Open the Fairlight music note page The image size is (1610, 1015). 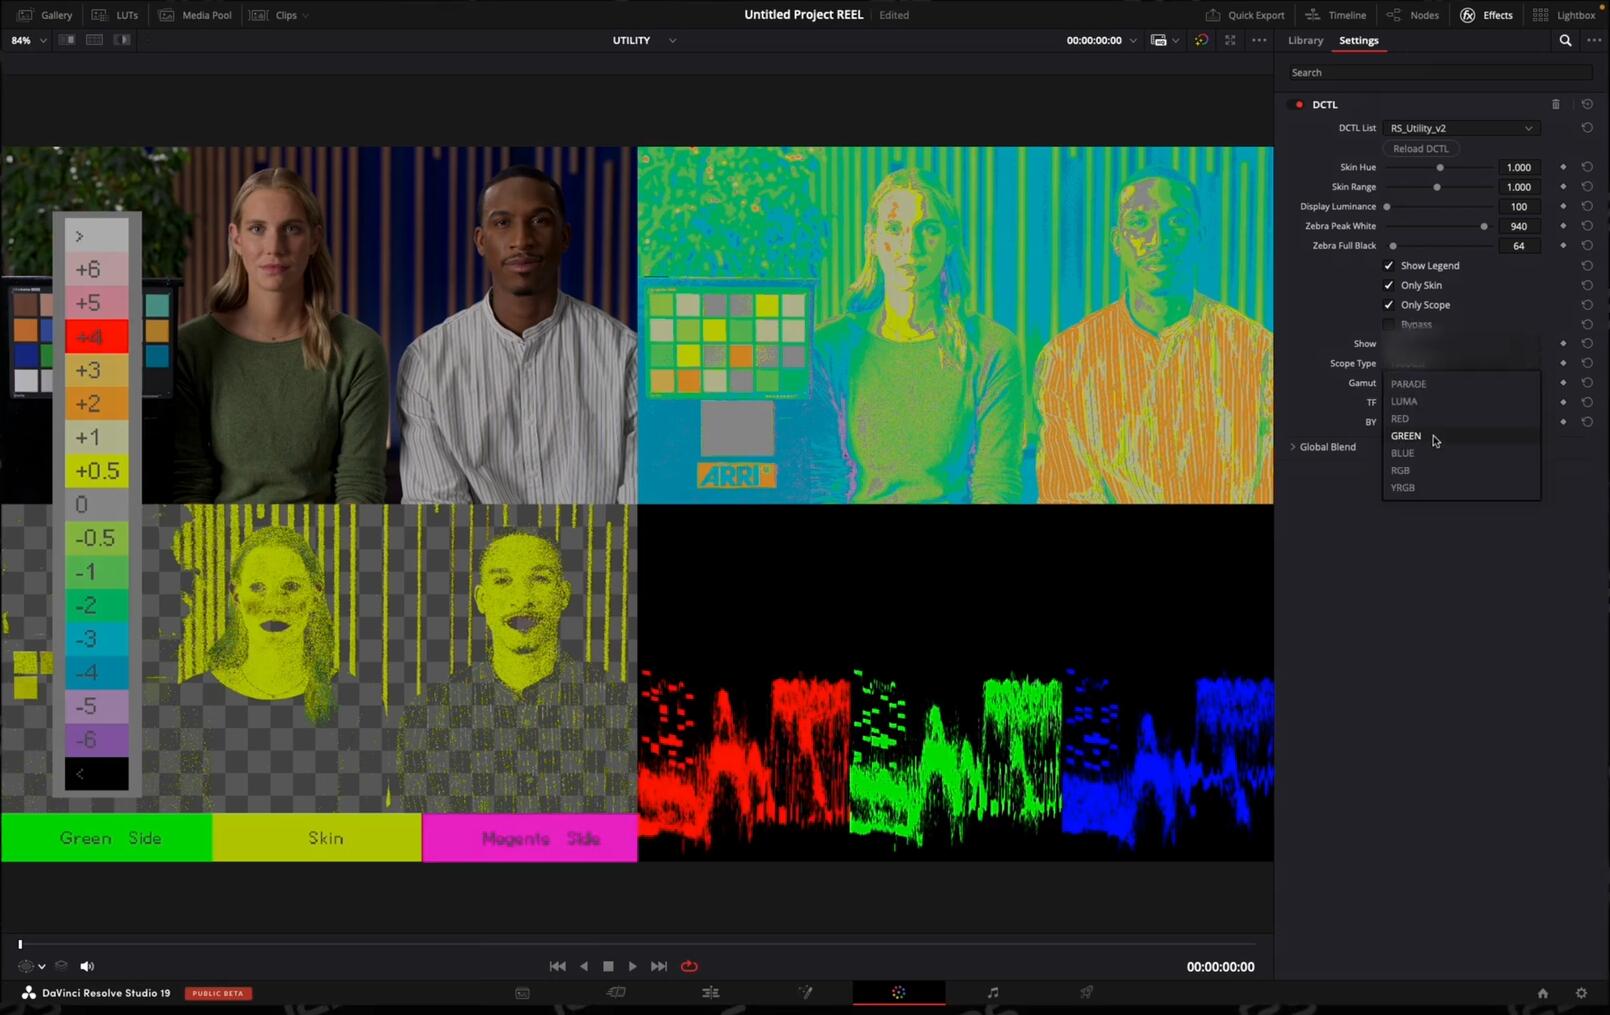992,993
